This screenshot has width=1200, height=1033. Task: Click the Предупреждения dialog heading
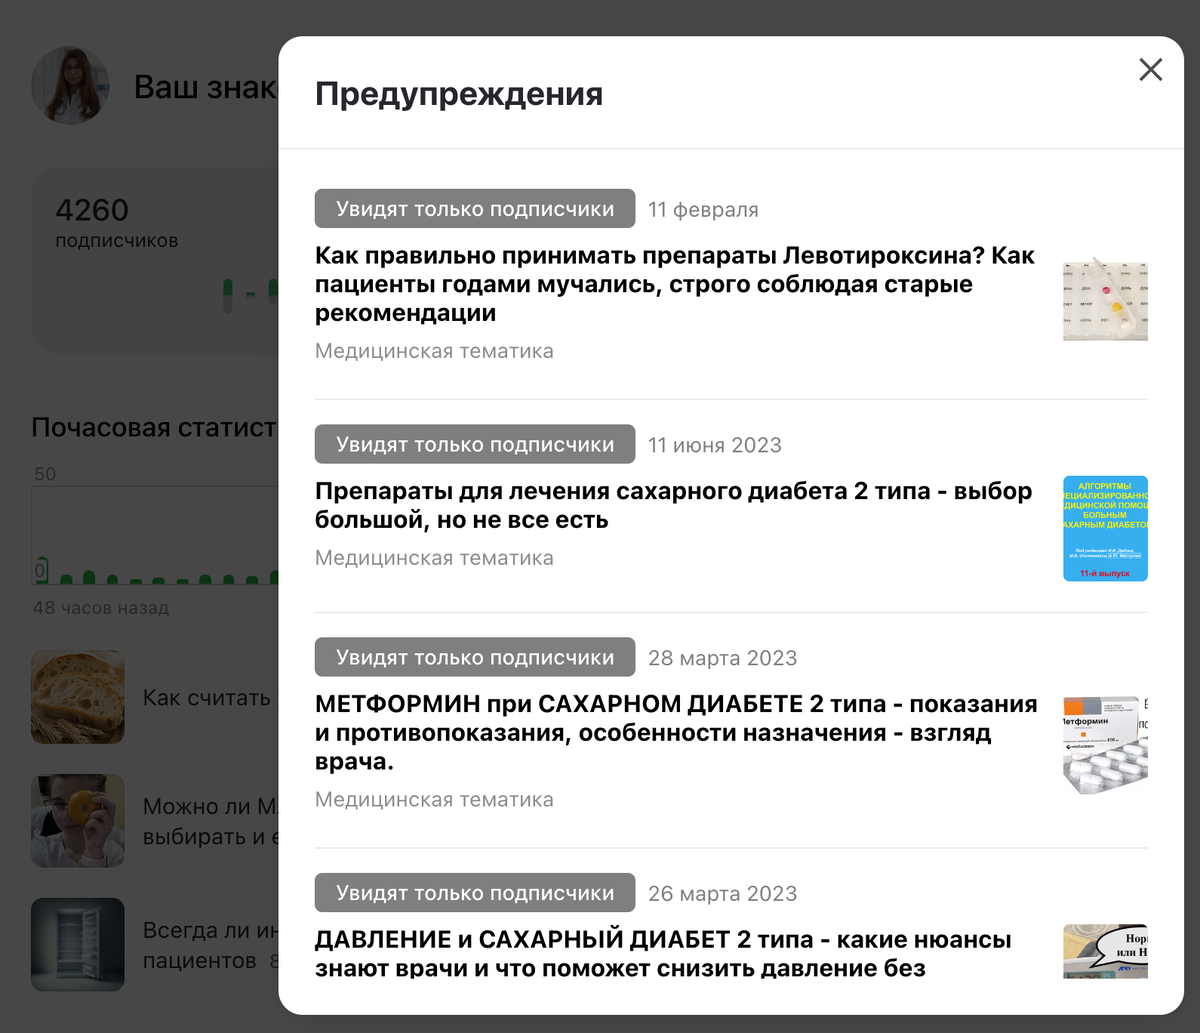click(459, 94)
